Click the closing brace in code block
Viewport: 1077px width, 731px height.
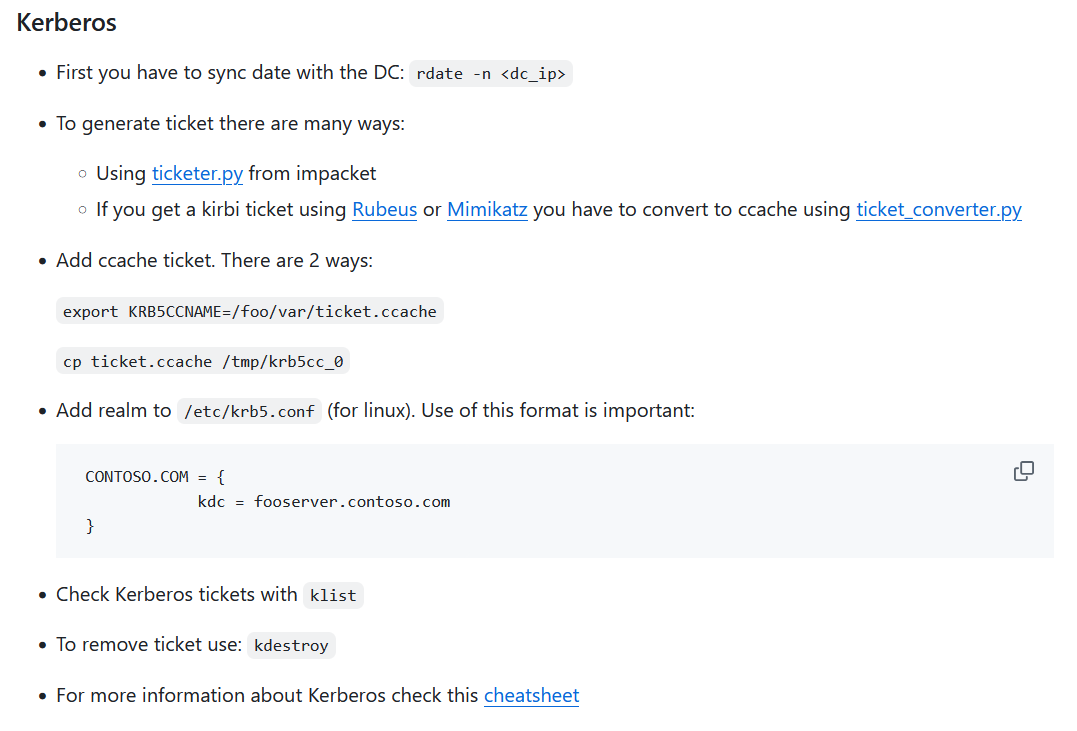pos(90,525)
